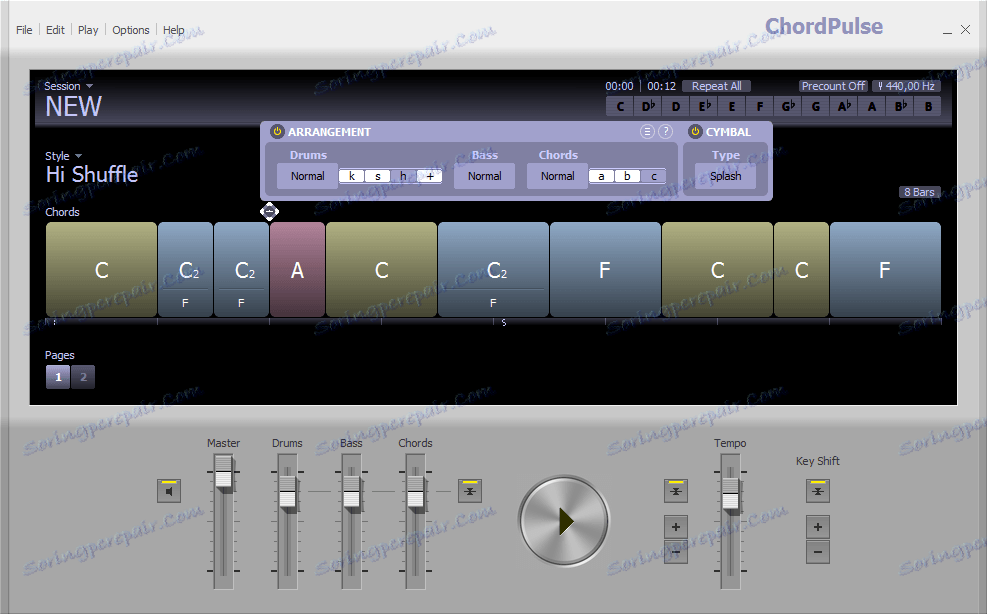The height and width of the screenshot is (614, 987).
Task: Click the Hi Shuffle style name
Action: coord(92,174)
